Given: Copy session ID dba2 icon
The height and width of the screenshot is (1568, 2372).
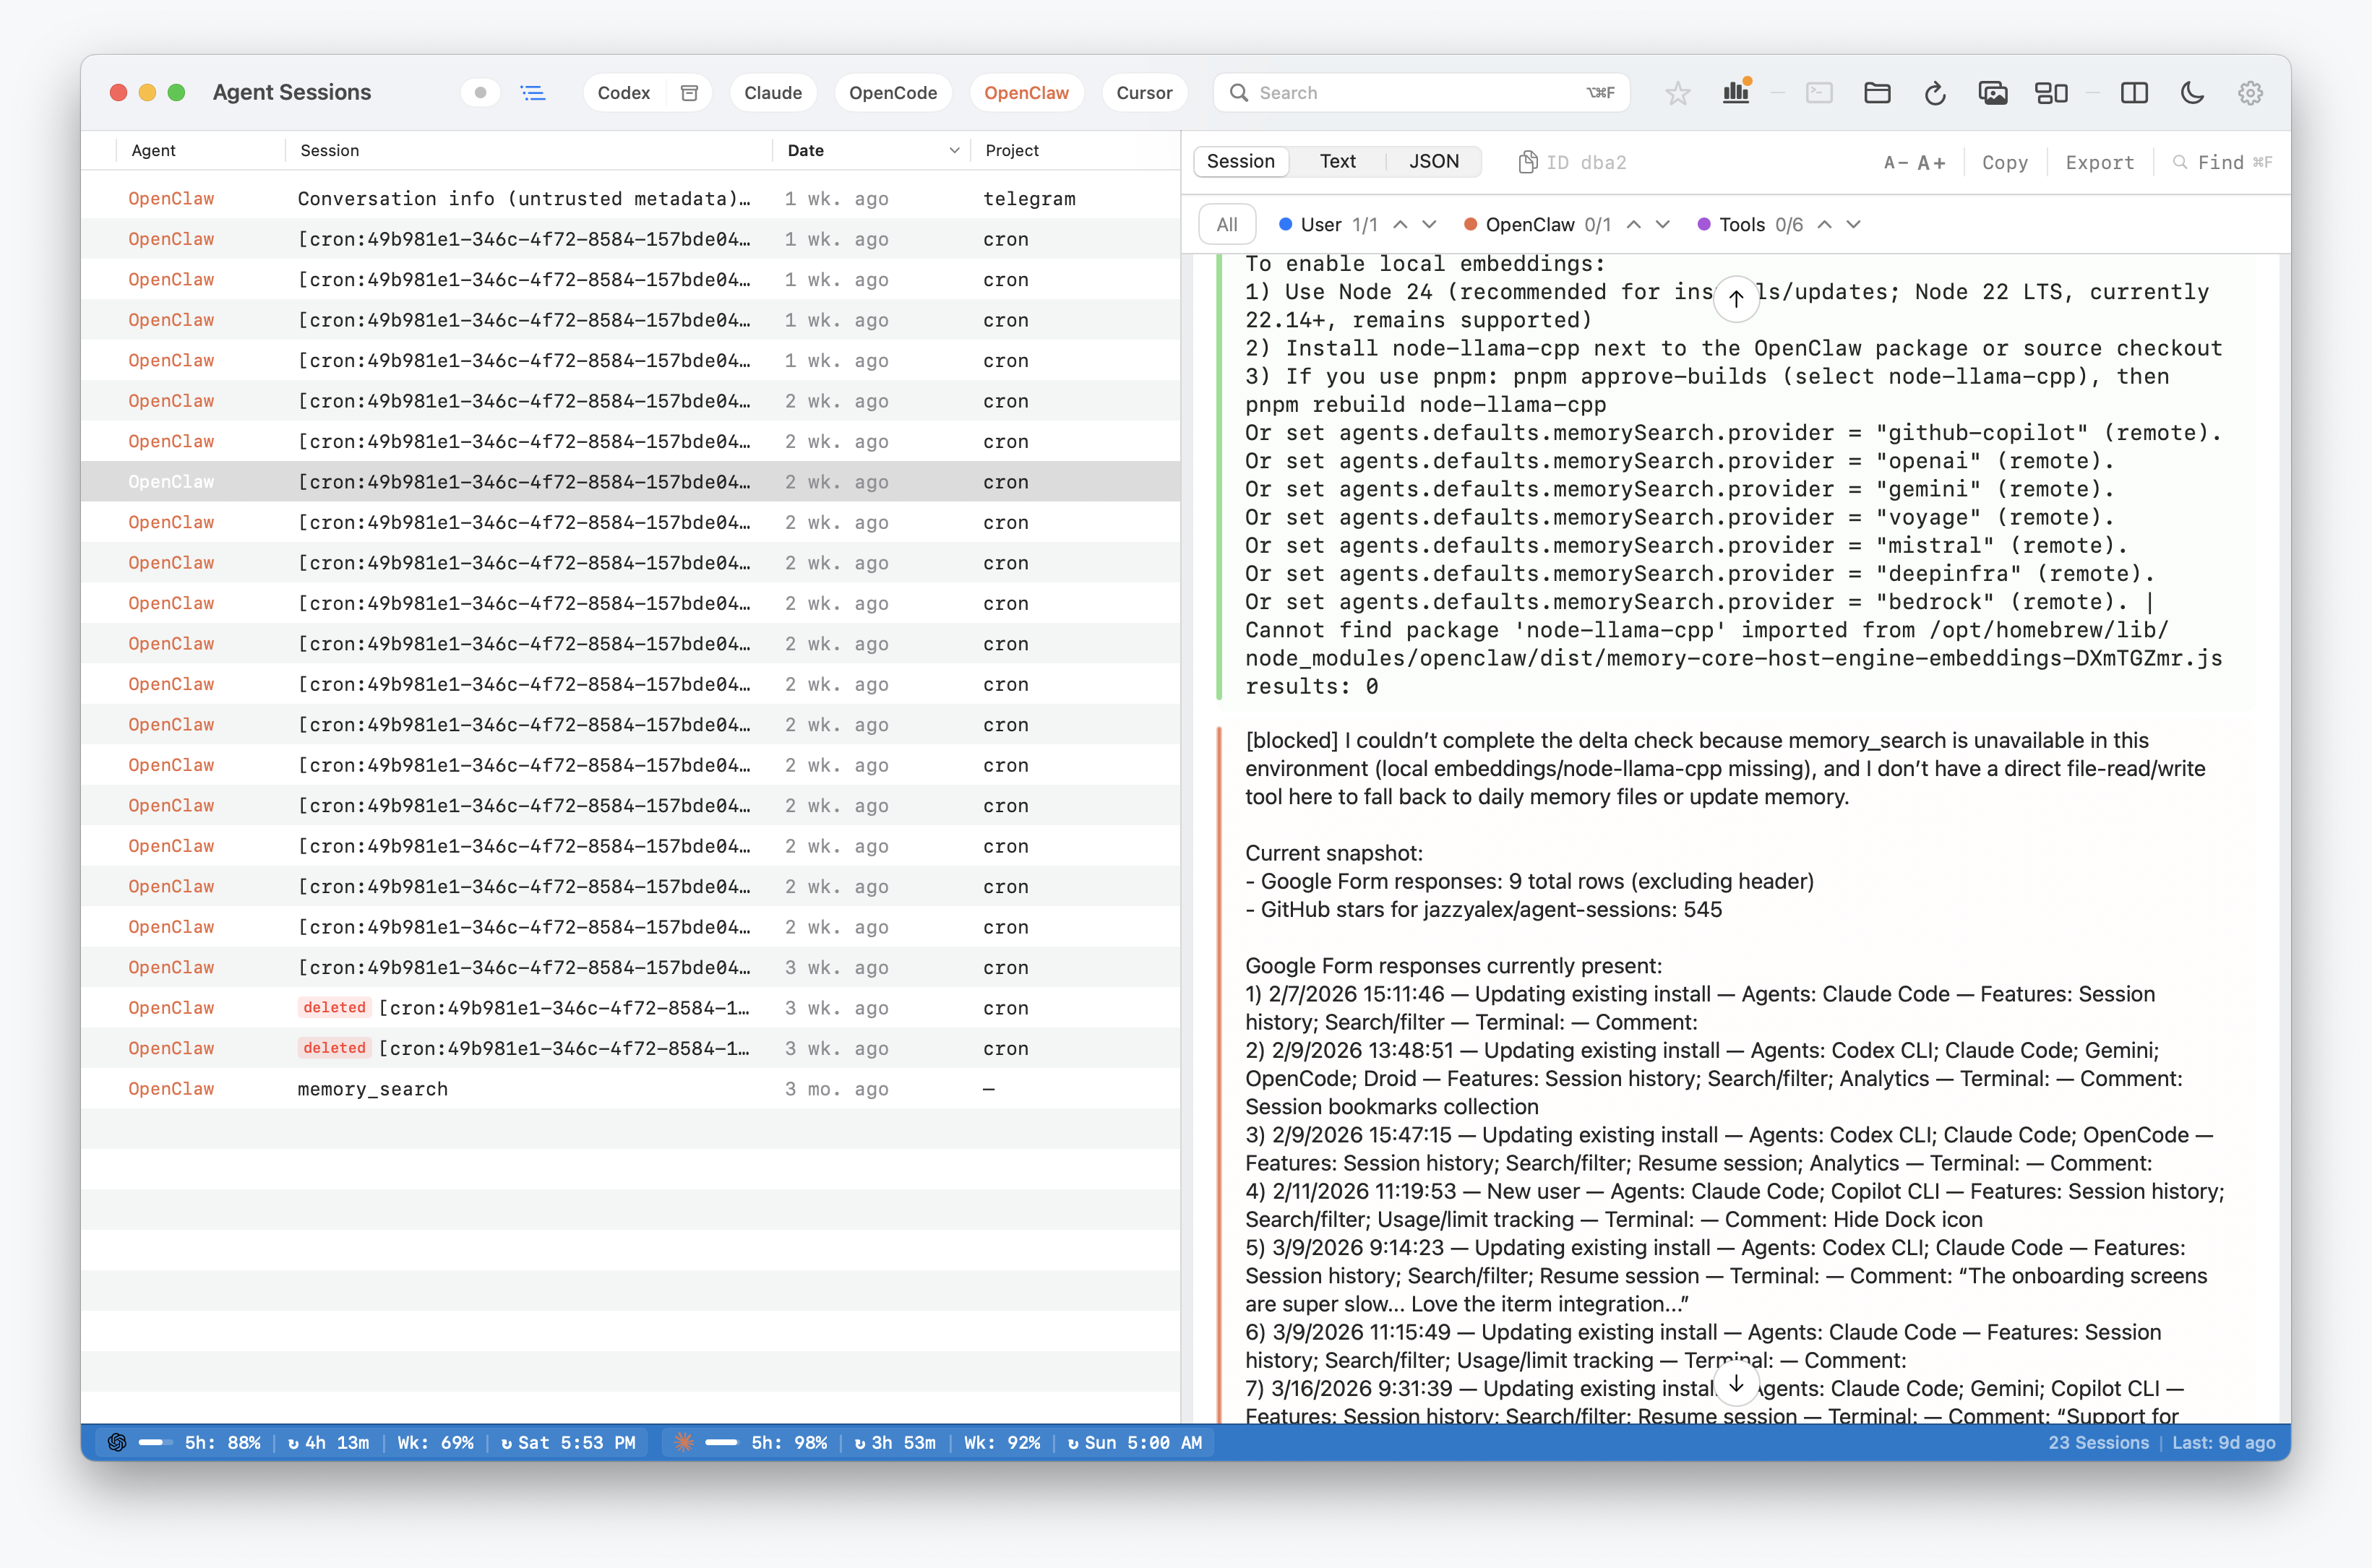Looking at the screenshot, I should click(1527, 162).
